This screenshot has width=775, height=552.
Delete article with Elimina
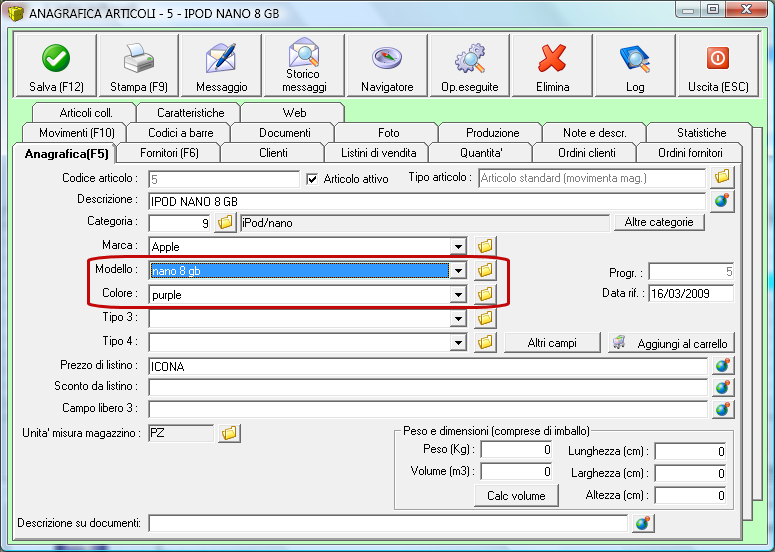(552, 65)
